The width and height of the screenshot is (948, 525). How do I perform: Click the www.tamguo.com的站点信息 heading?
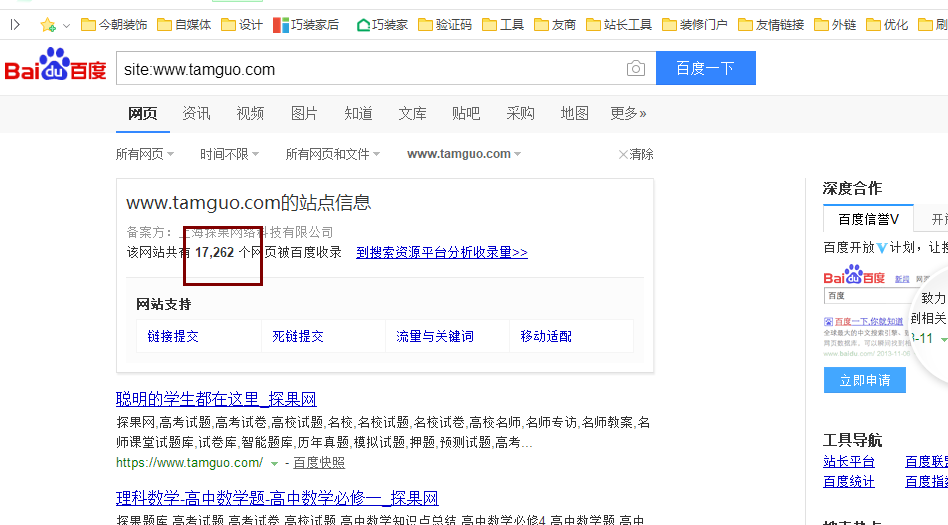pos(248,203)
